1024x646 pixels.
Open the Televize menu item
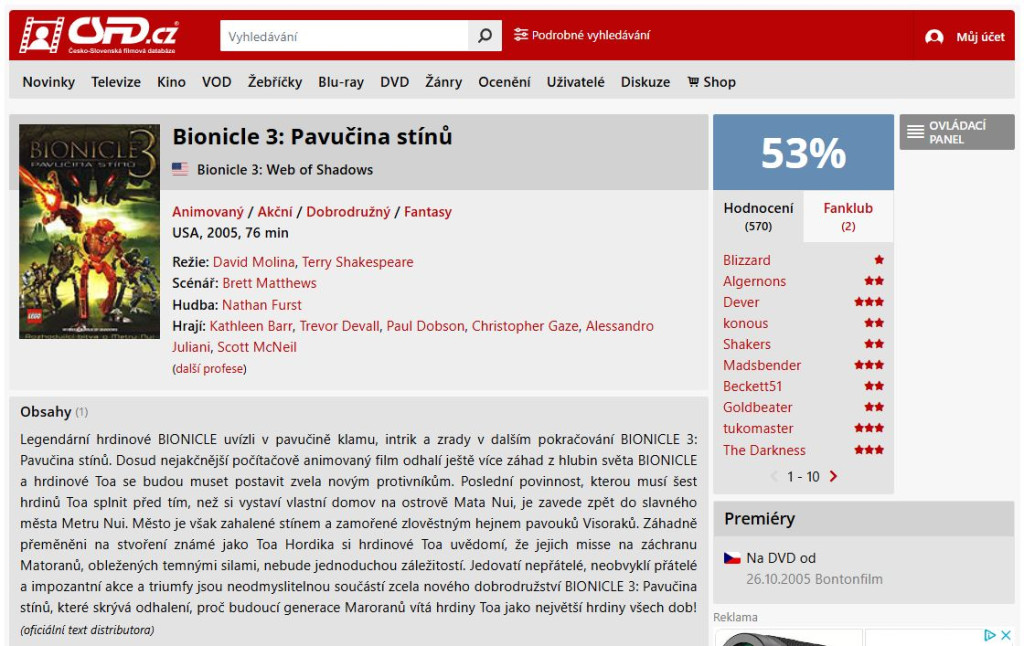[116, 82]
